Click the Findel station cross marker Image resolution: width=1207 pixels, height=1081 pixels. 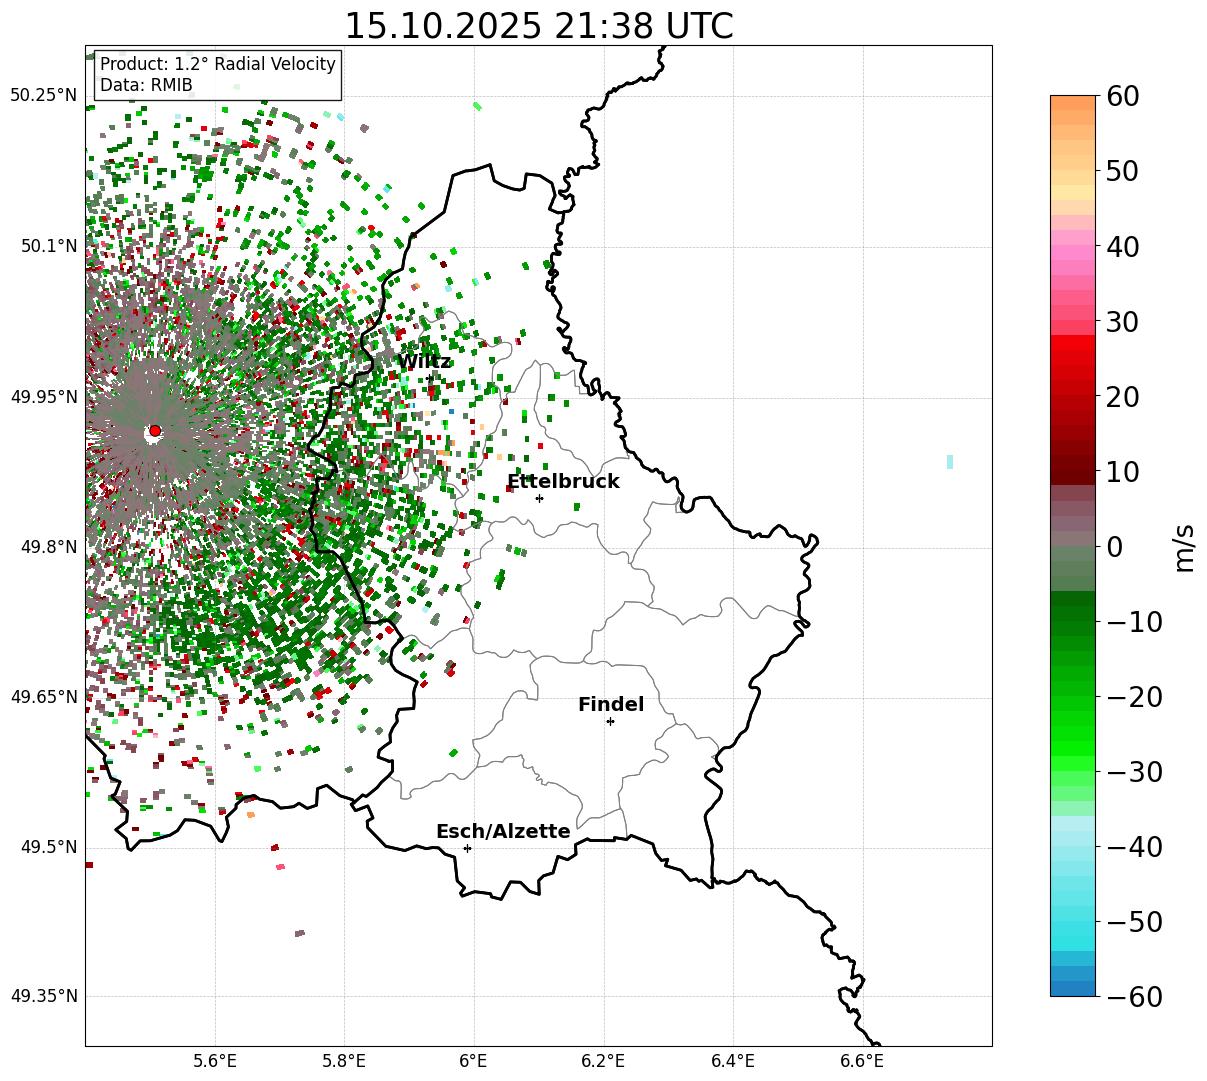pyautogui.click(x=610, y=721)
